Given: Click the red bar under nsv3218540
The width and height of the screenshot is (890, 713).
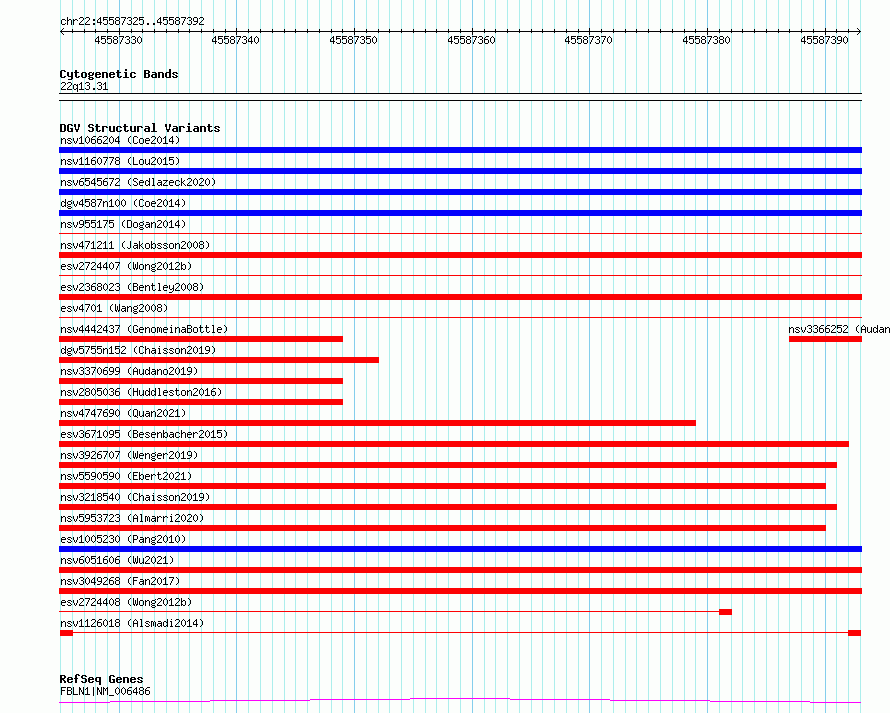Looking at the screenshot, I should tap(448, 507).
